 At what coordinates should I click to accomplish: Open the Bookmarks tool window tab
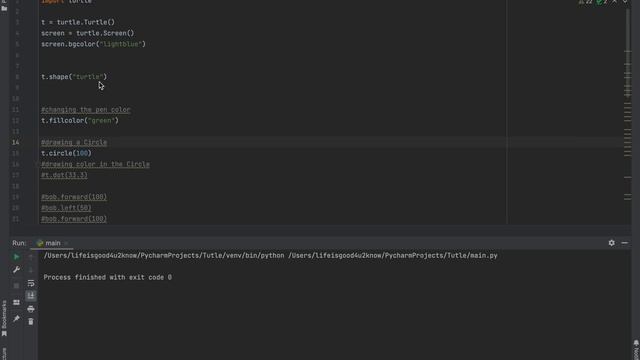point(4,318)
